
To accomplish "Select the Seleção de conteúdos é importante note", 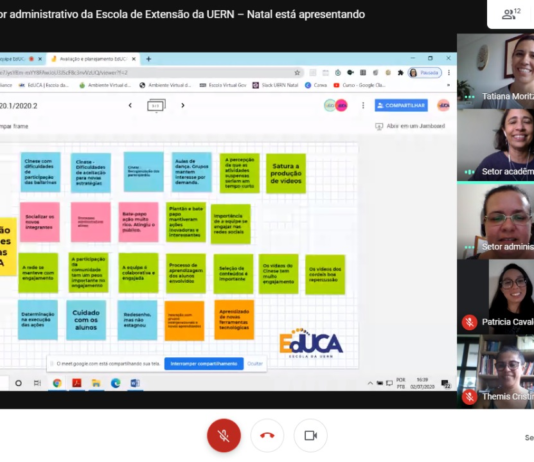I will click(x=233, y=274).
